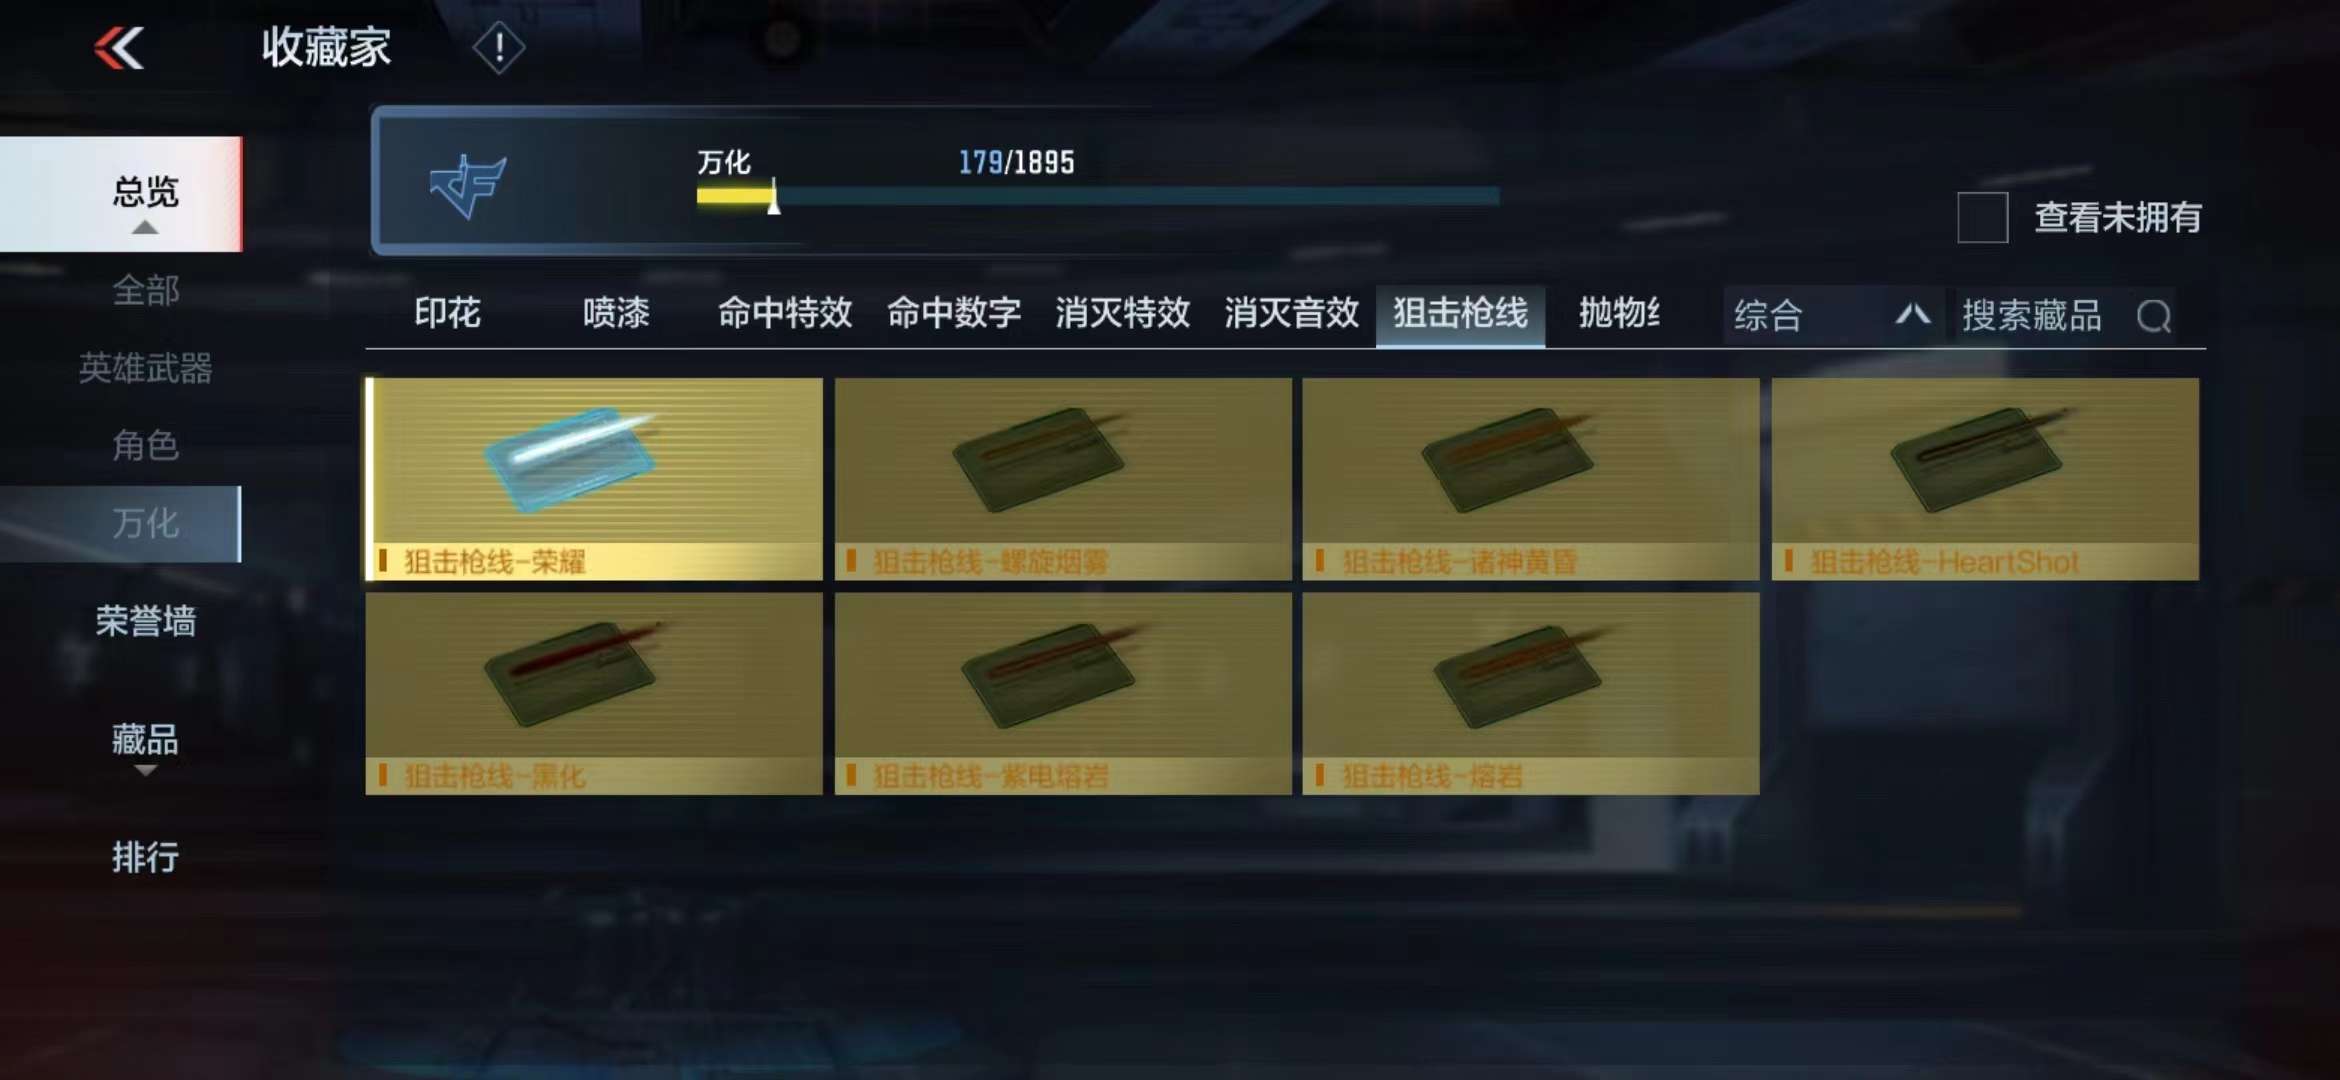This screenshot has width=2340, height=1080.
Task: Select 英雄武器 in the sidebar
Action: pyautogui.click(x=145, y=368)
